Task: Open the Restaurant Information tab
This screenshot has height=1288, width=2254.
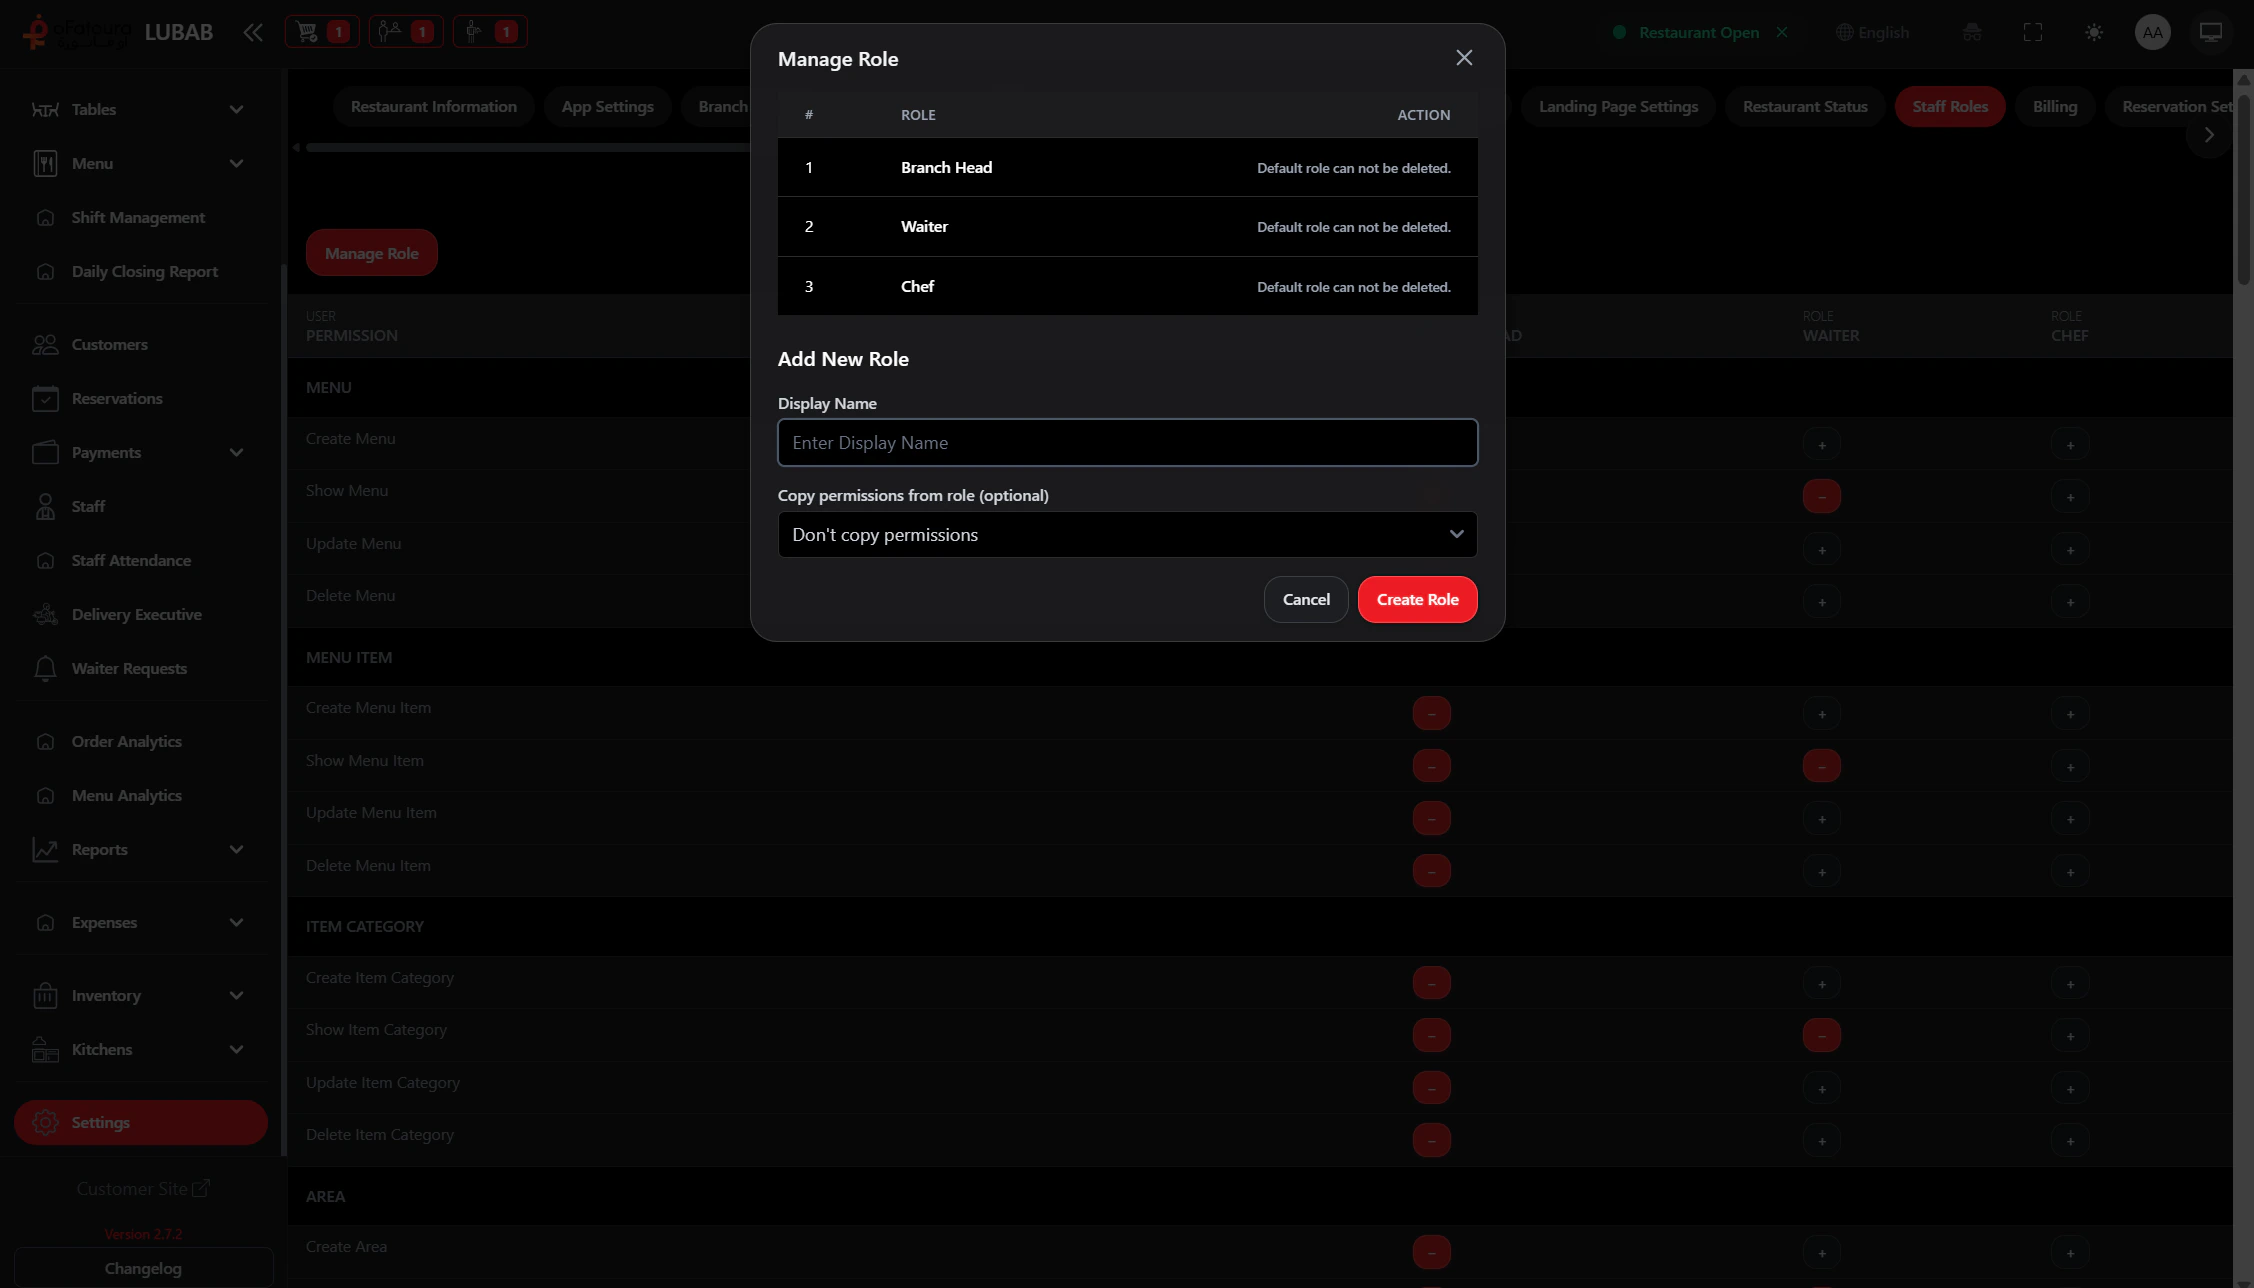Action: 433,107
